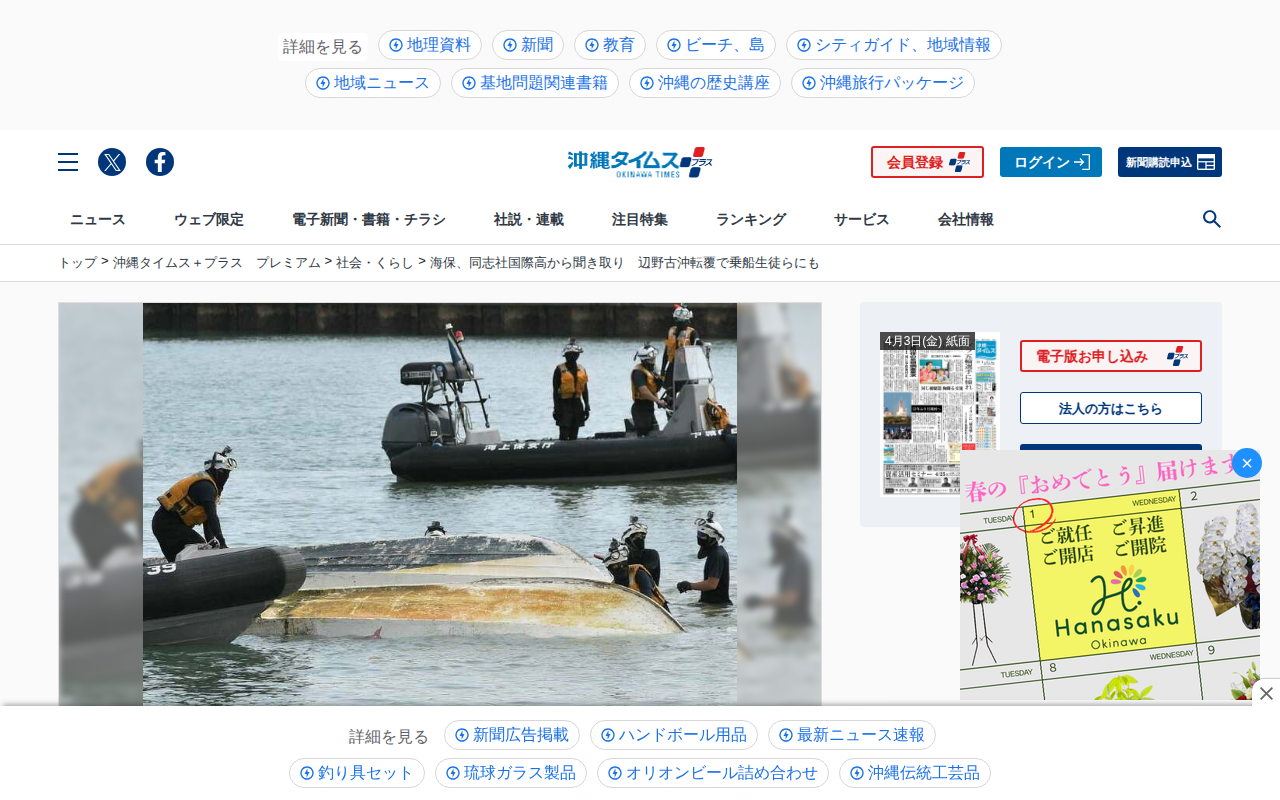Click 会員登録 button
This screenshot has height=800, width=1280.
click(927, 162)
